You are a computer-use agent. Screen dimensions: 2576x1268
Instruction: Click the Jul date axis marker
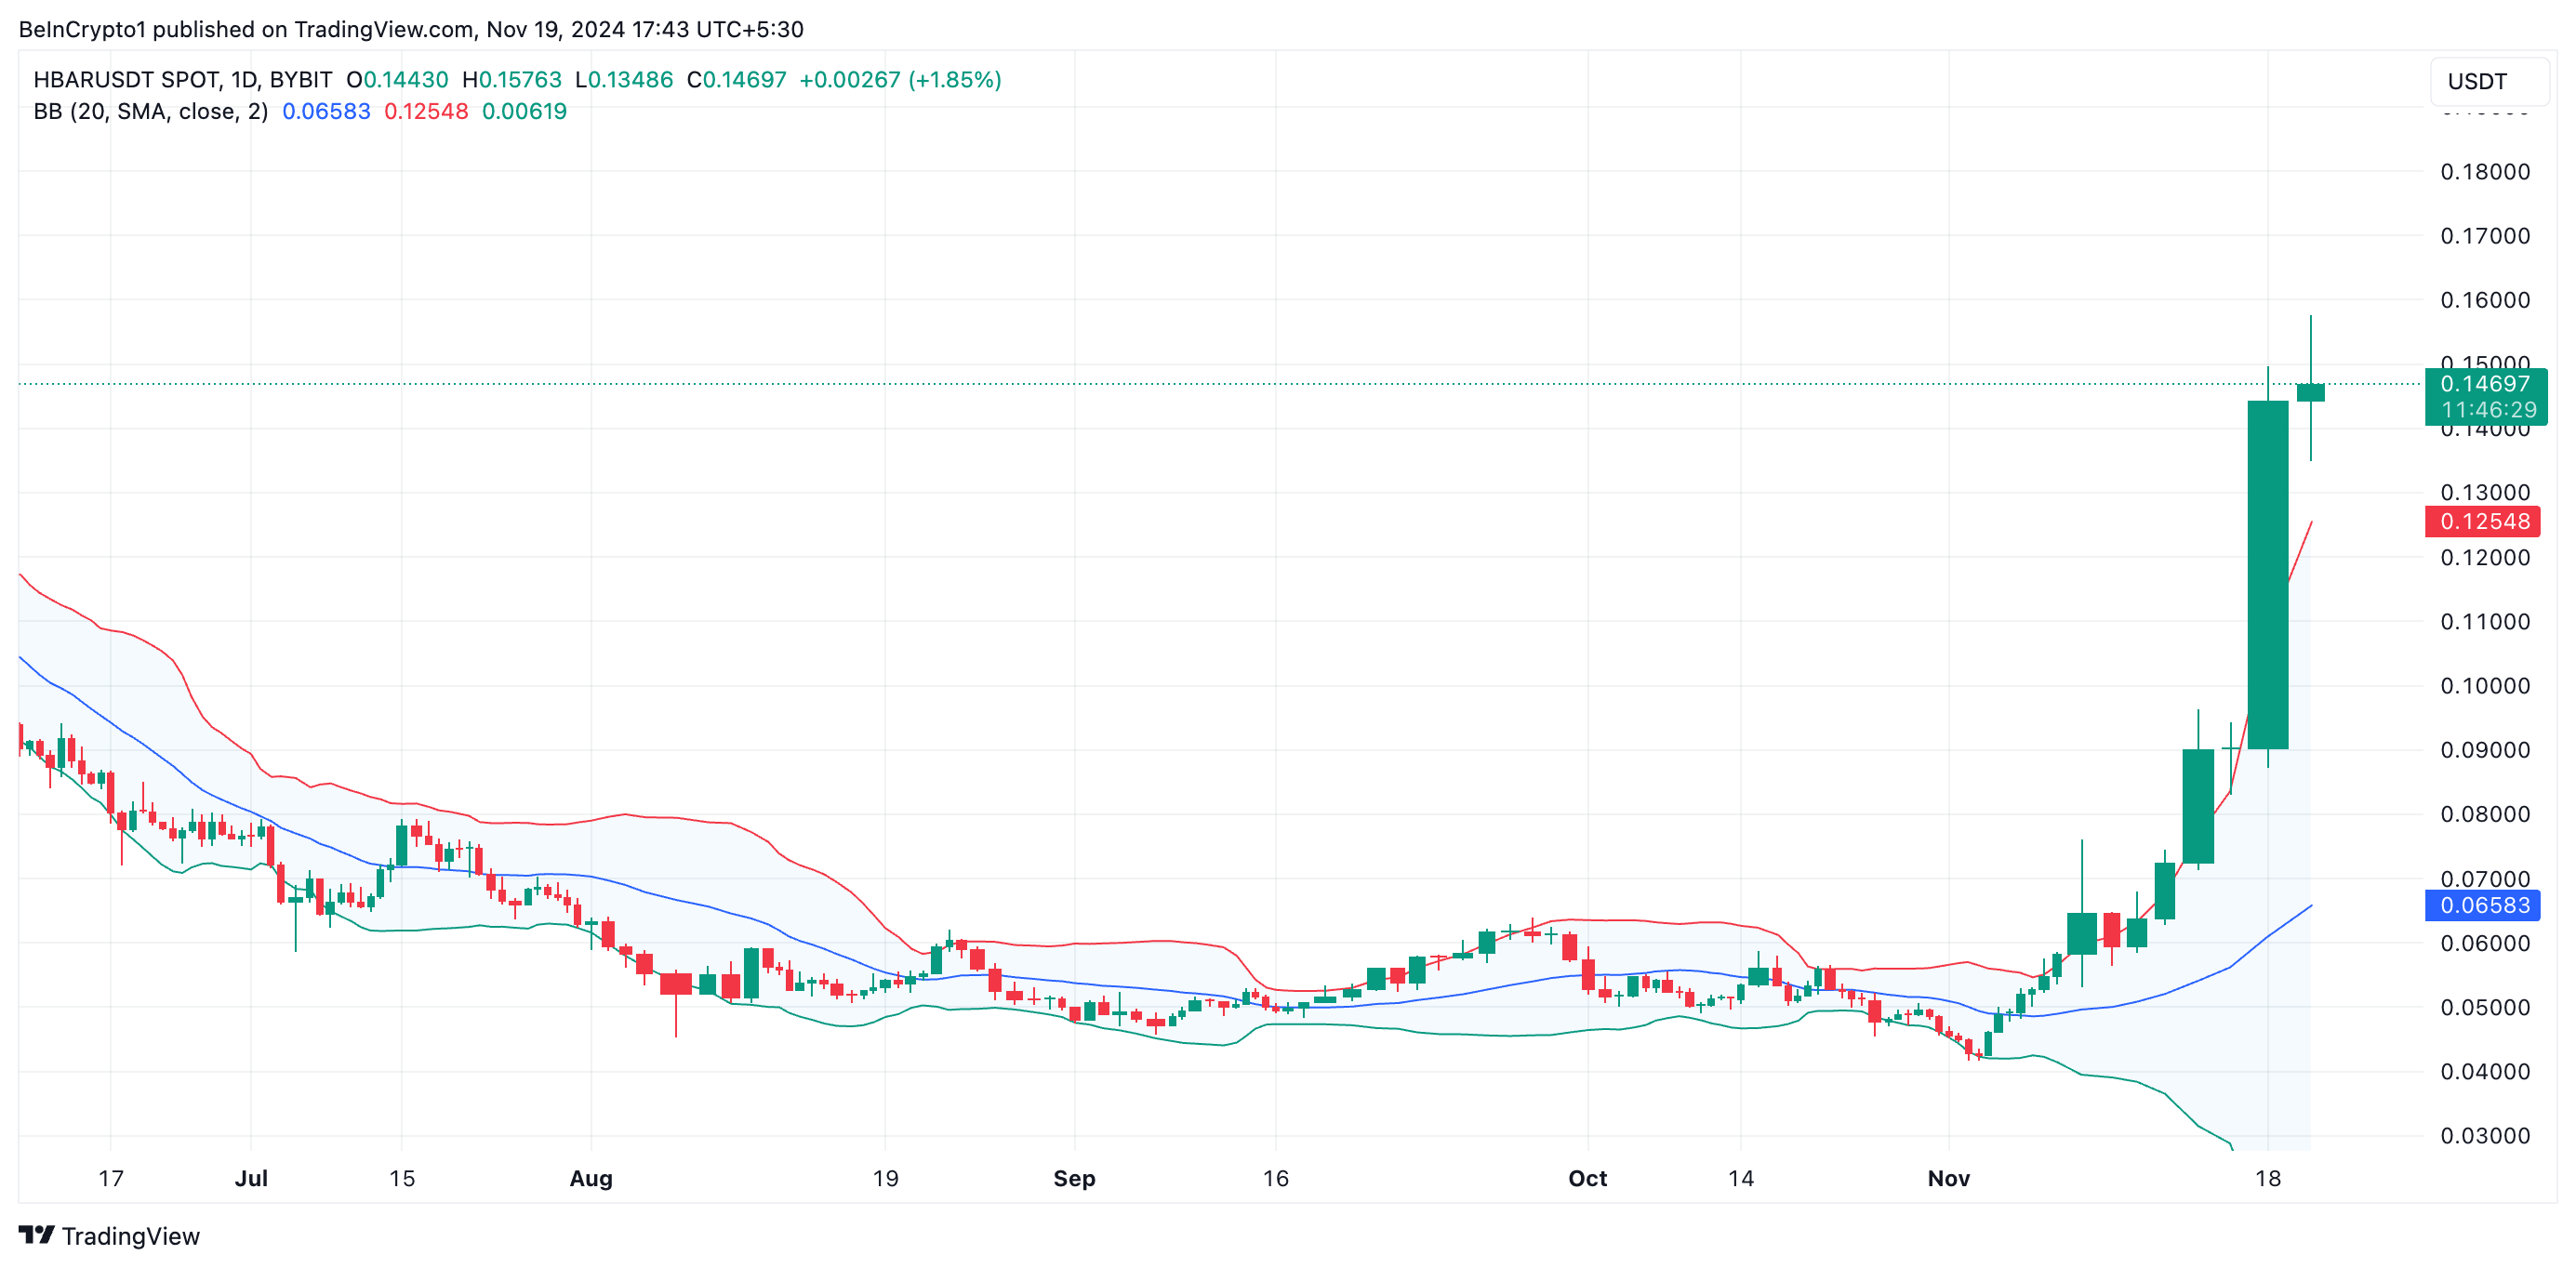point(251,1178)
